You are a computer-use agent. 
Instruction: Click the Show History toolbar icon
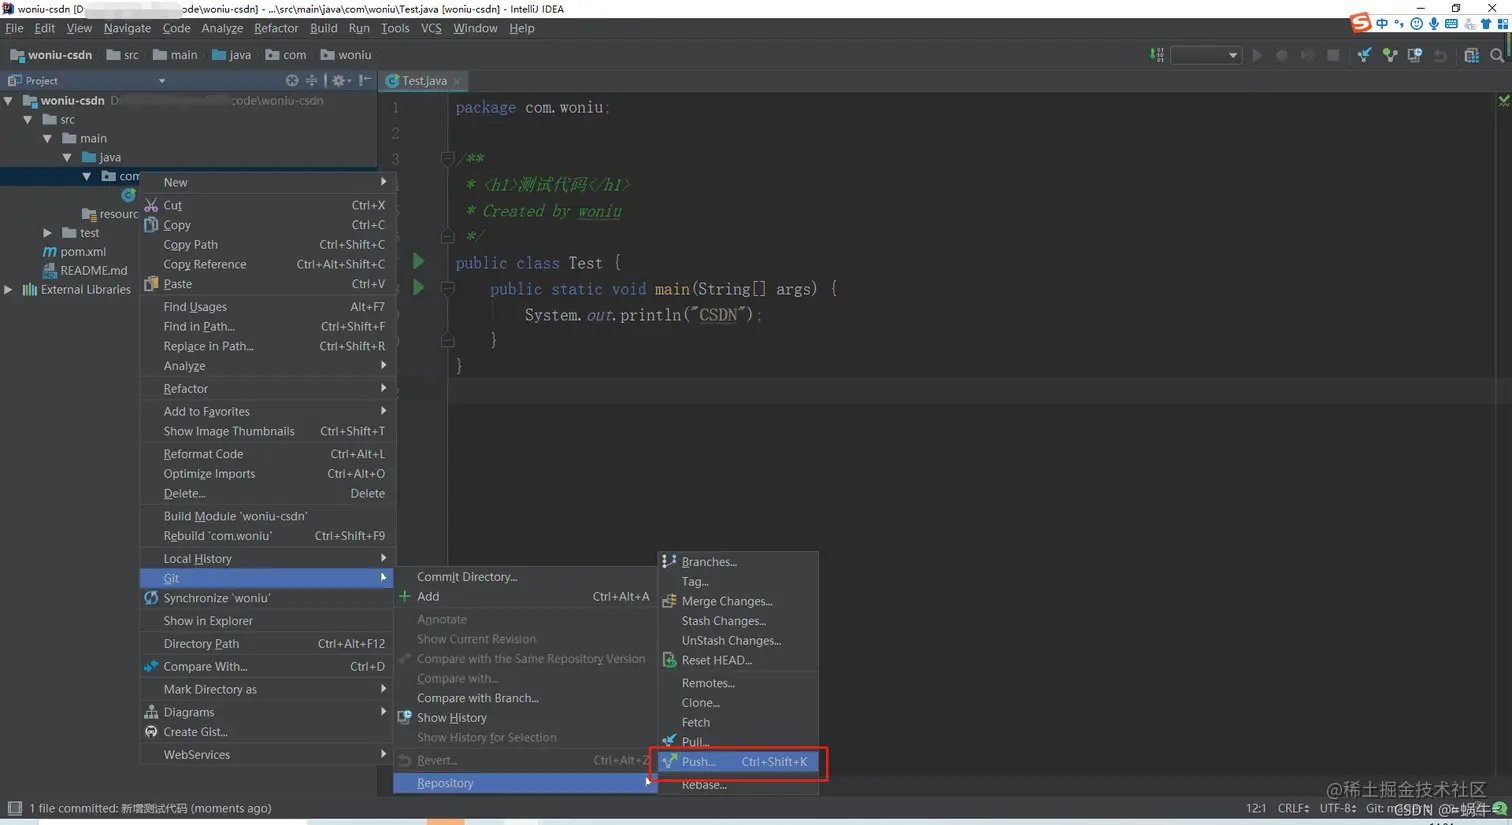coord(1414,55)
